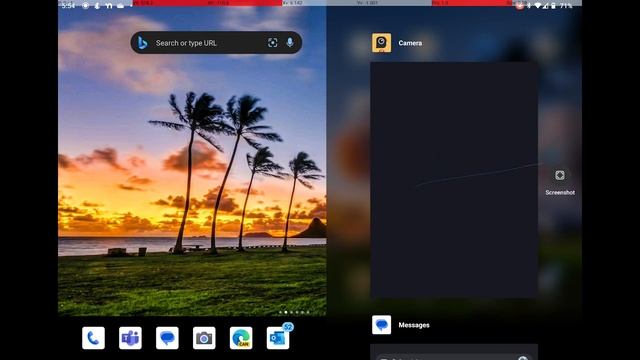Tap the Camera app icon in recents

pyautogui.click(x=381, y=42)
